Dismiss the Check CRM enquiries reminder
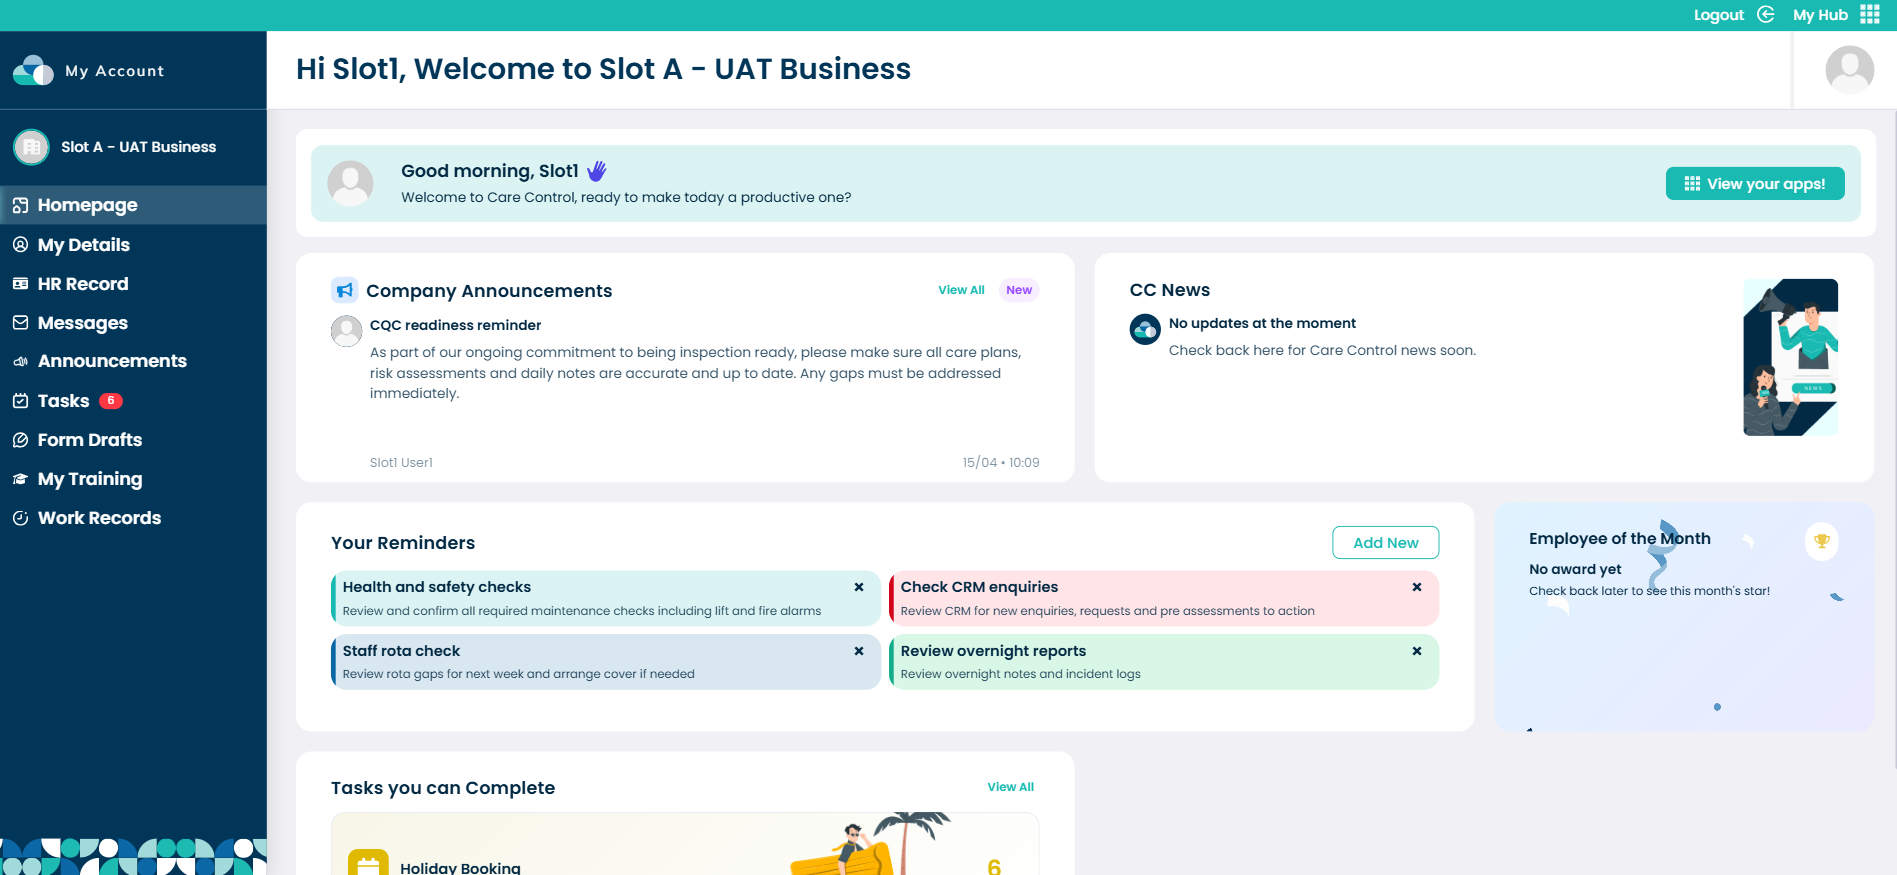The width and height of the screenshot is (1897, 875). 1417,587
